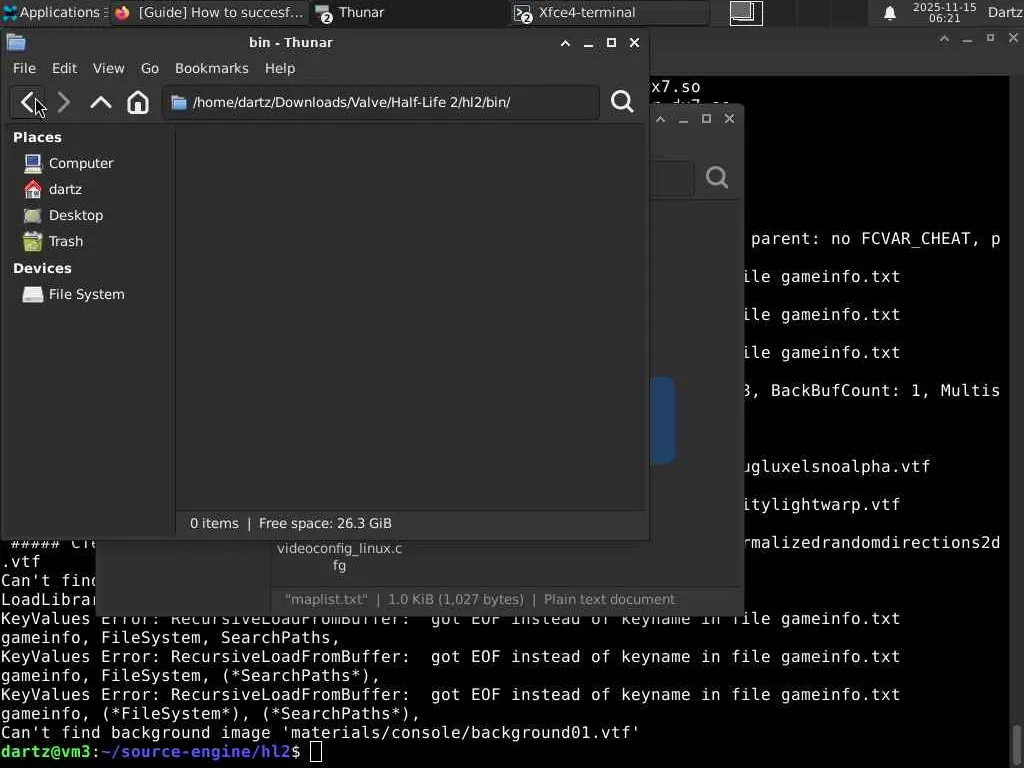This screenshot has width=1024, height=768.
Task: Go back with the Thunar back arrow
Action: click(27, 103)
